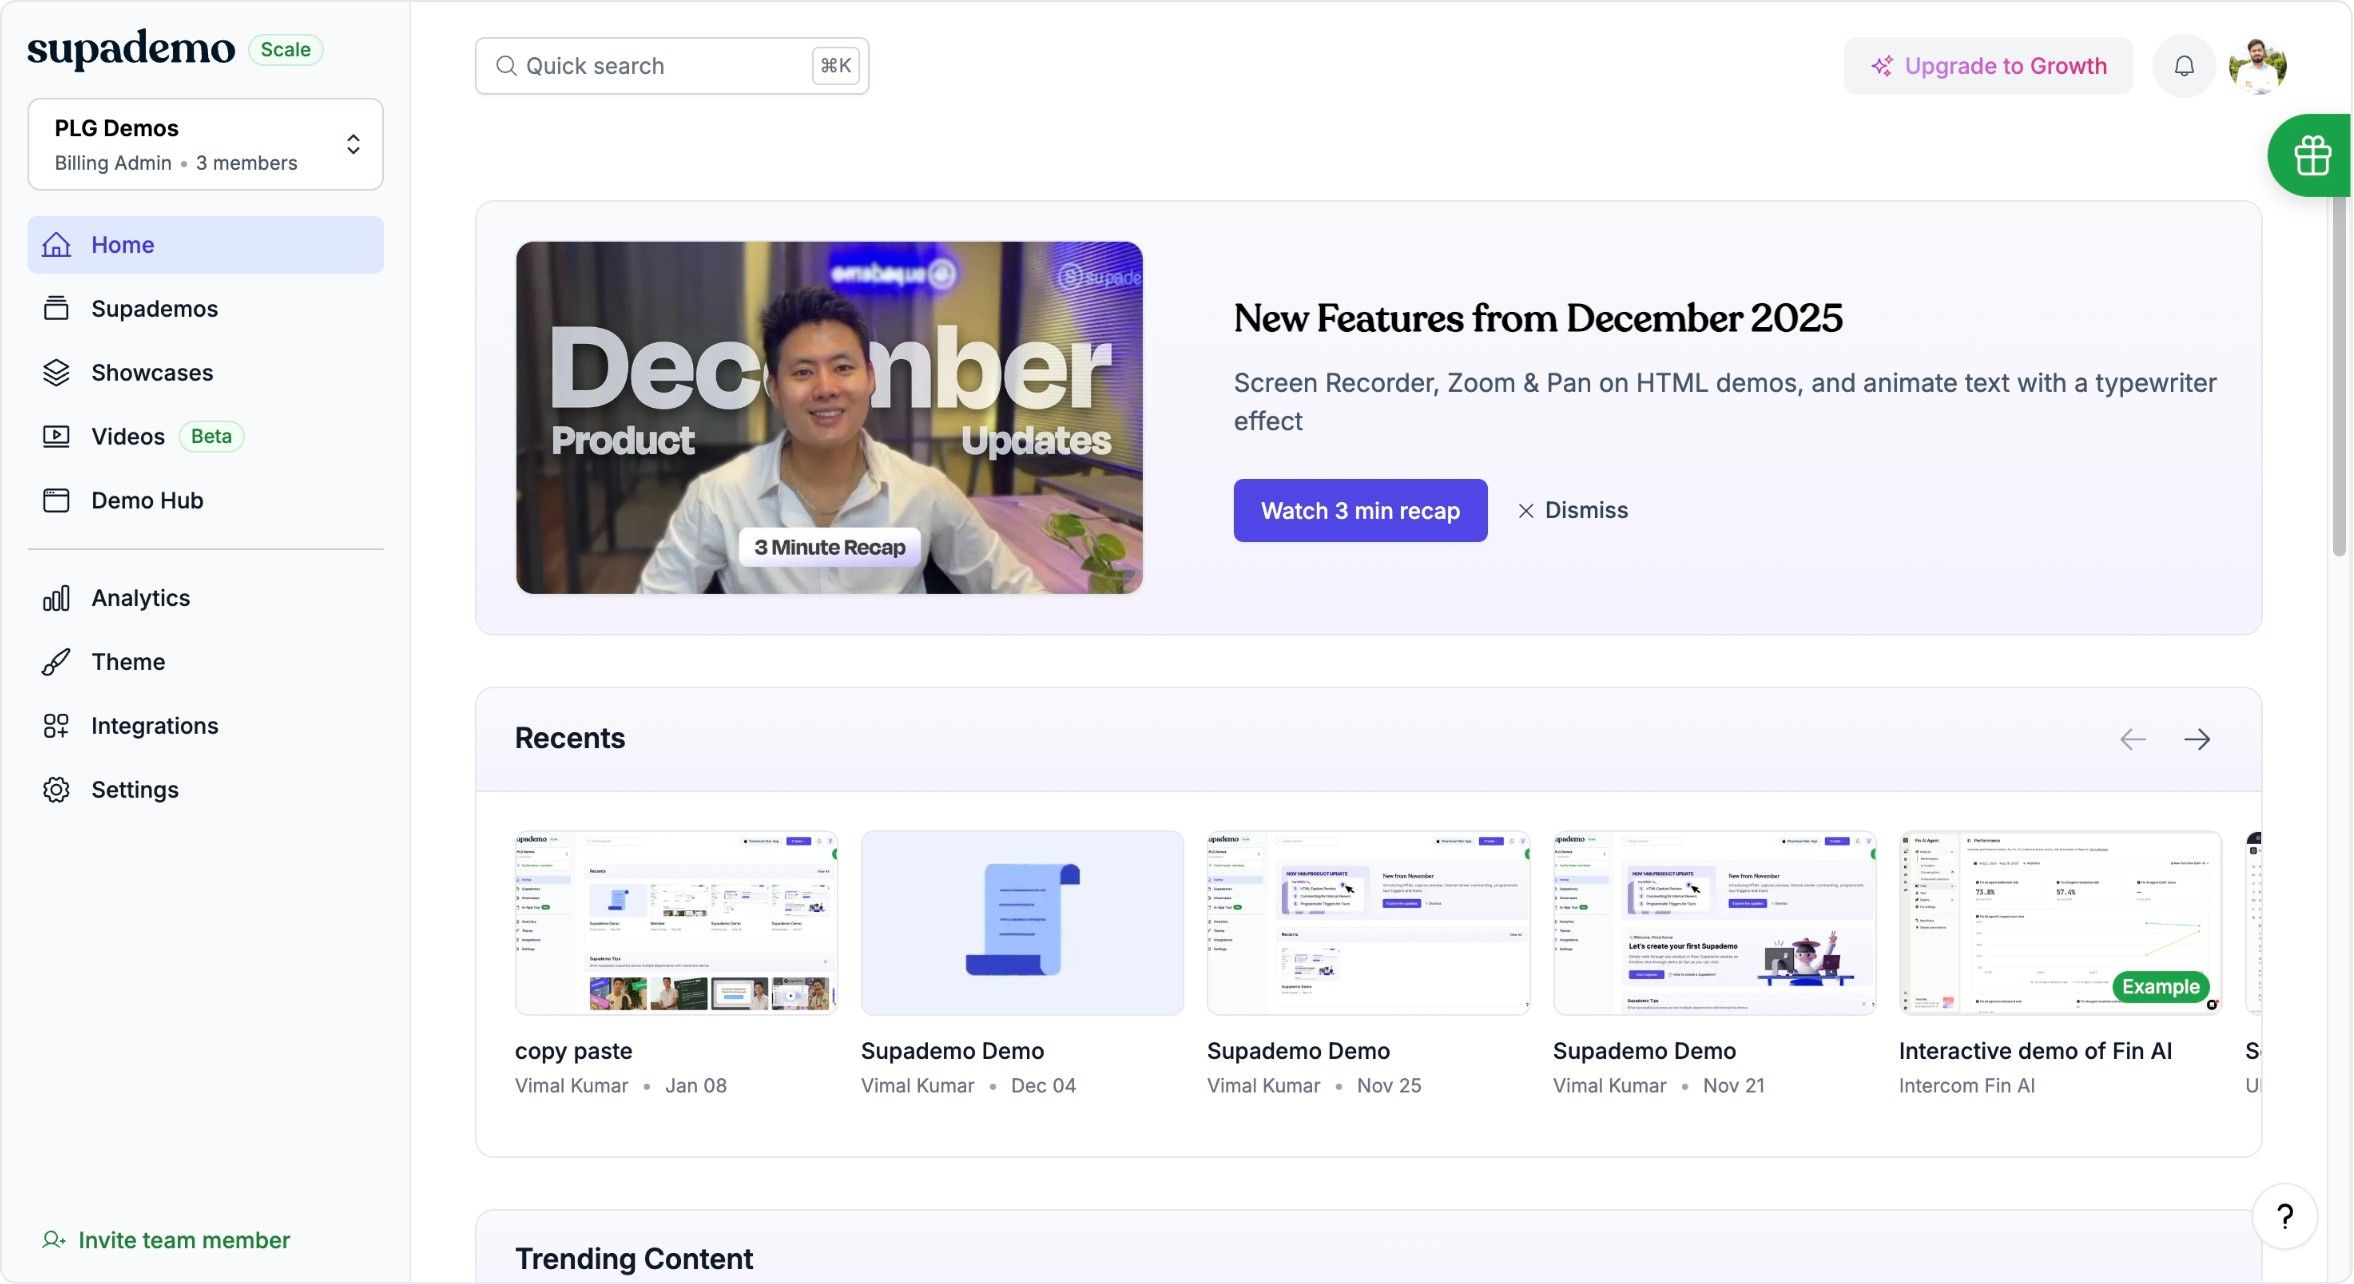Click the Integrations grid-plus icon
Image resolution: width=2354 pixels, height=1284 pixels.
pos(56,726)
